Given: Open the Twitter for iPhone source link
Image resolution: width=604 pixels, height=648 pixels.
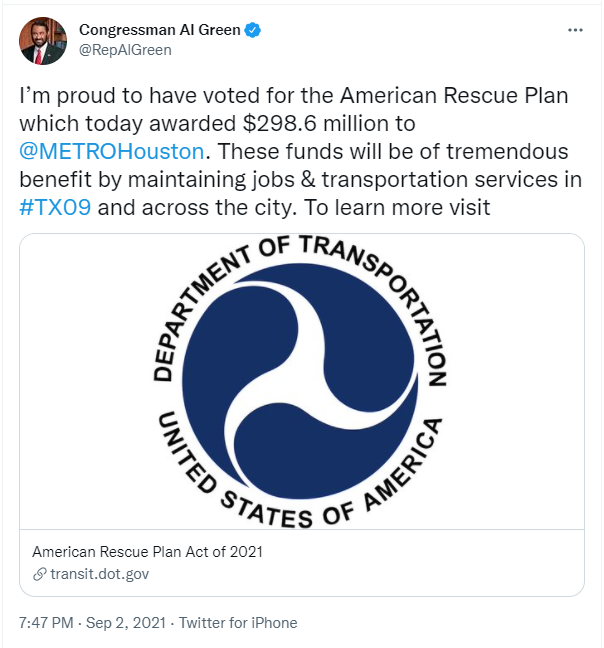Looking at the screenshot, I should tap(238, 623).
